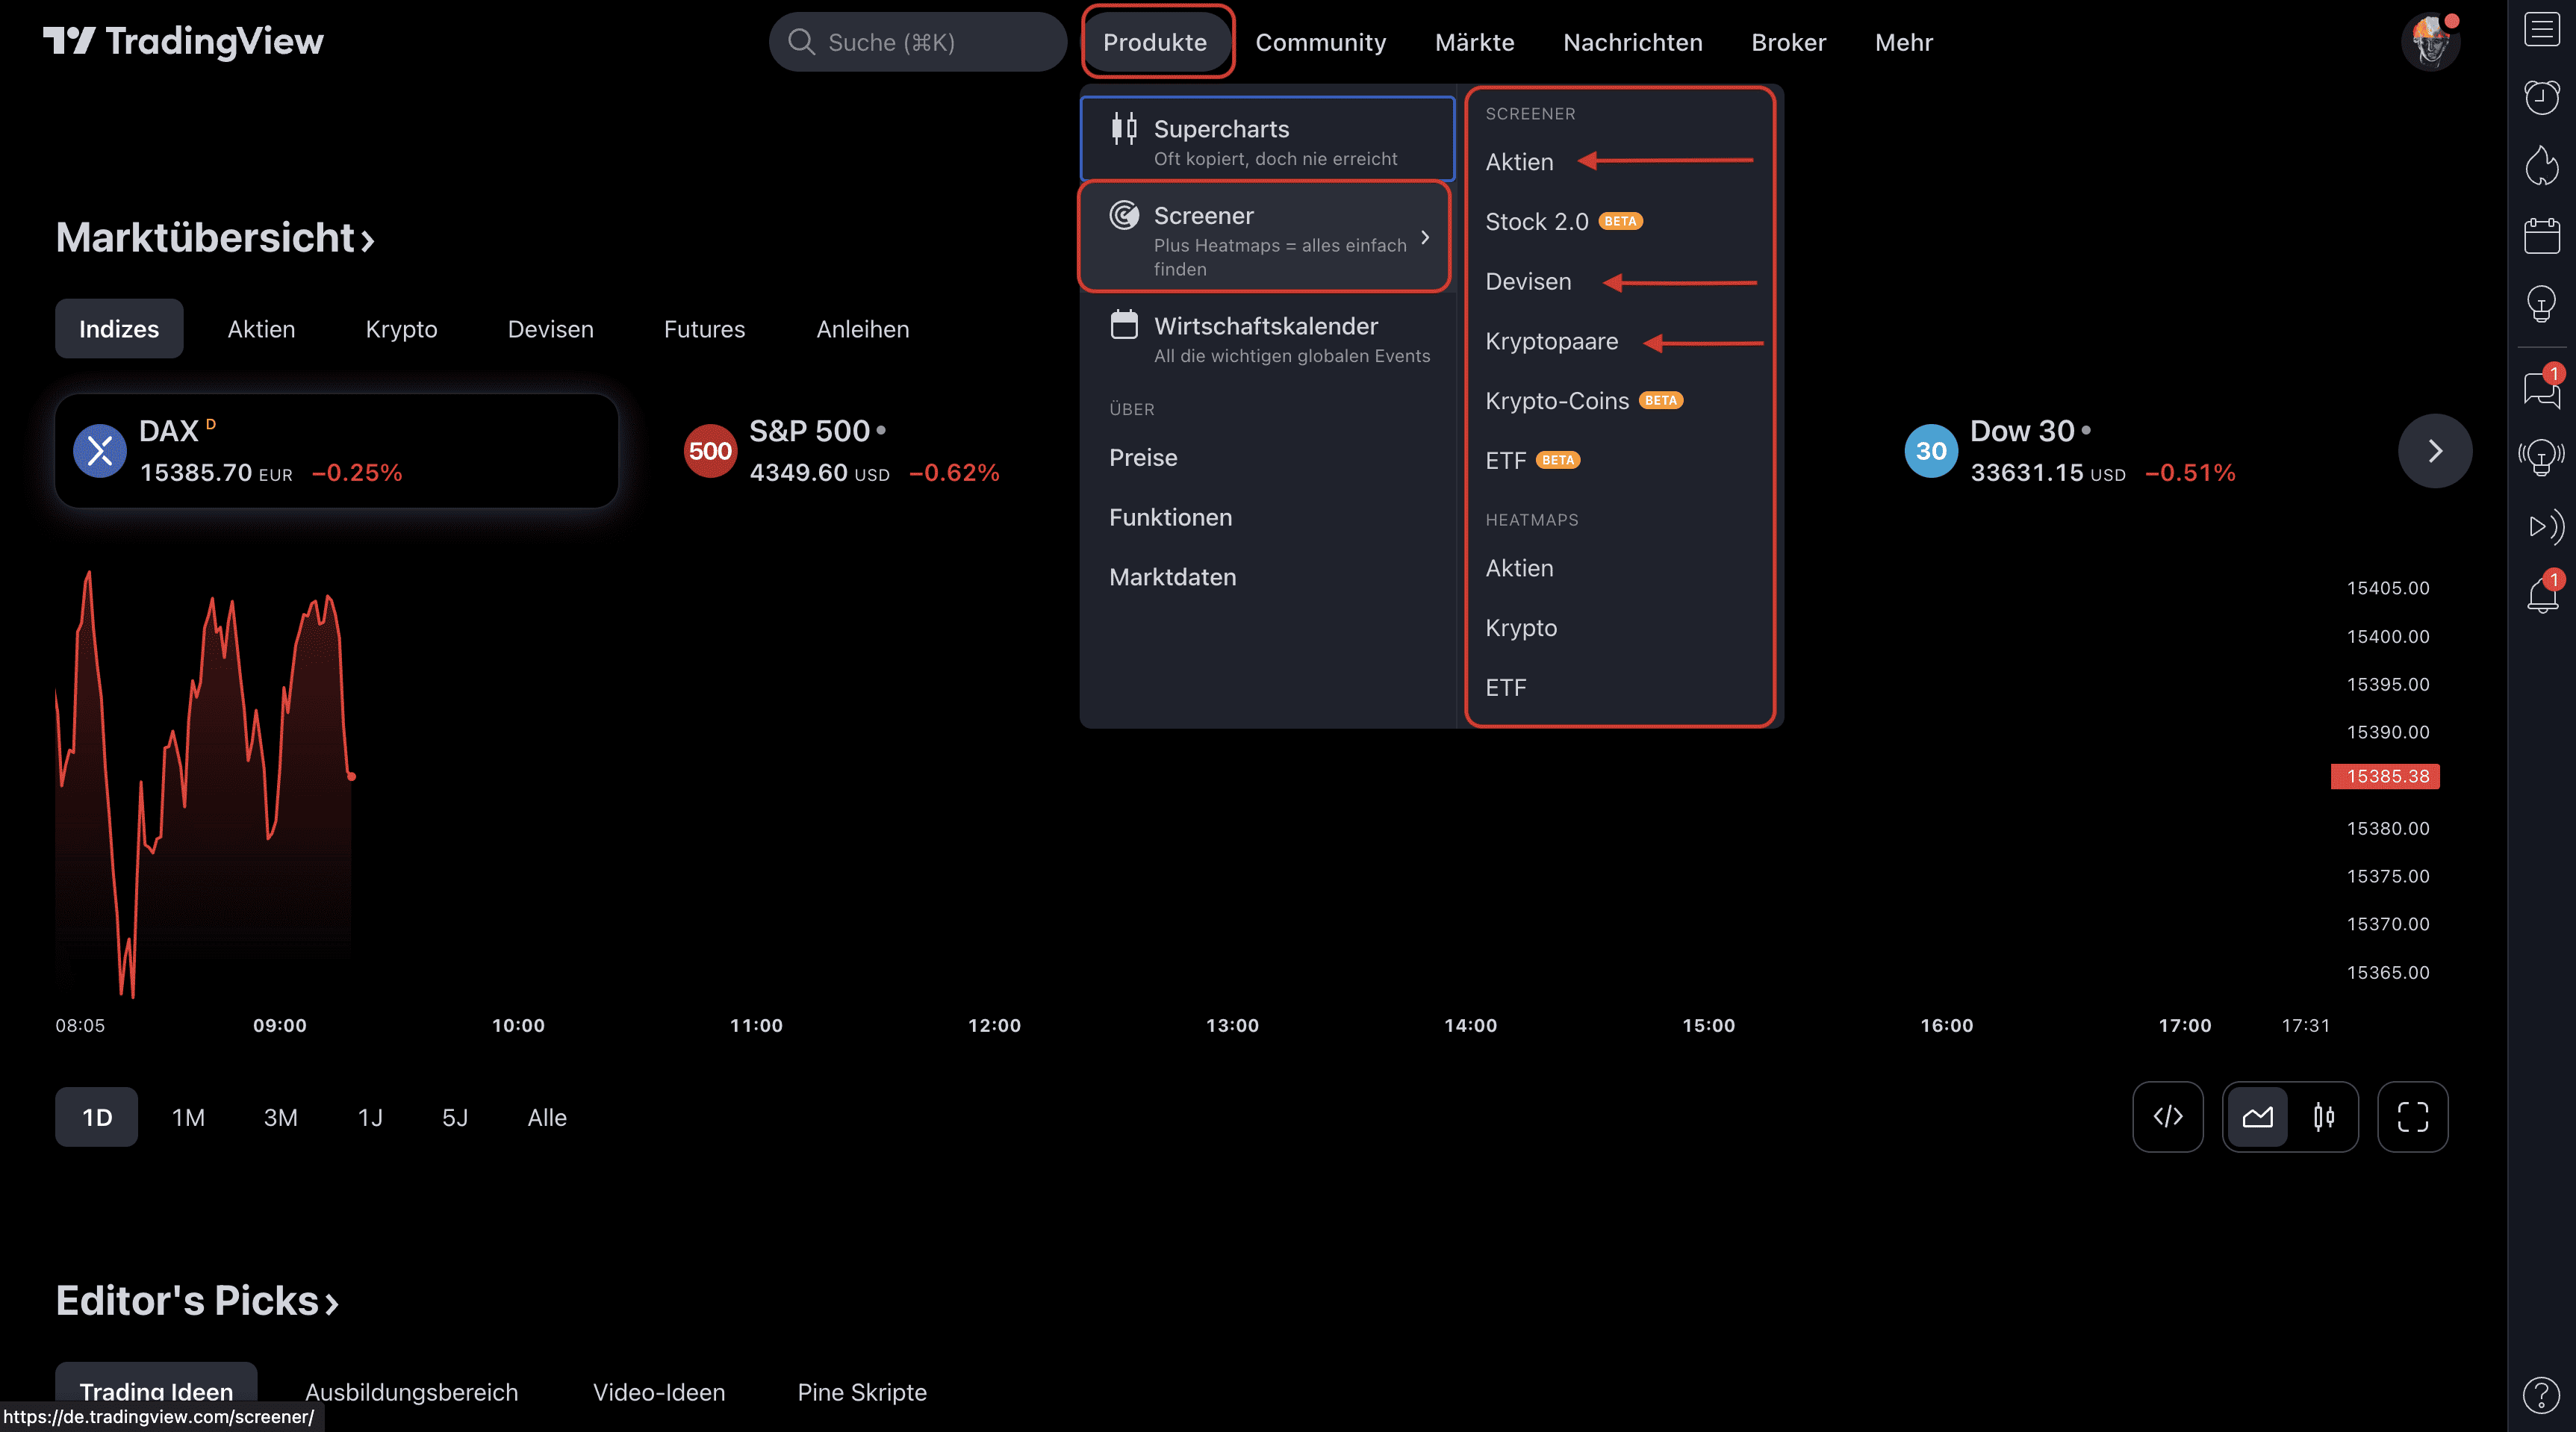Click the Pine script code icon below chart
The image size is (2576, 1432).
[x=2167, y=1117]
